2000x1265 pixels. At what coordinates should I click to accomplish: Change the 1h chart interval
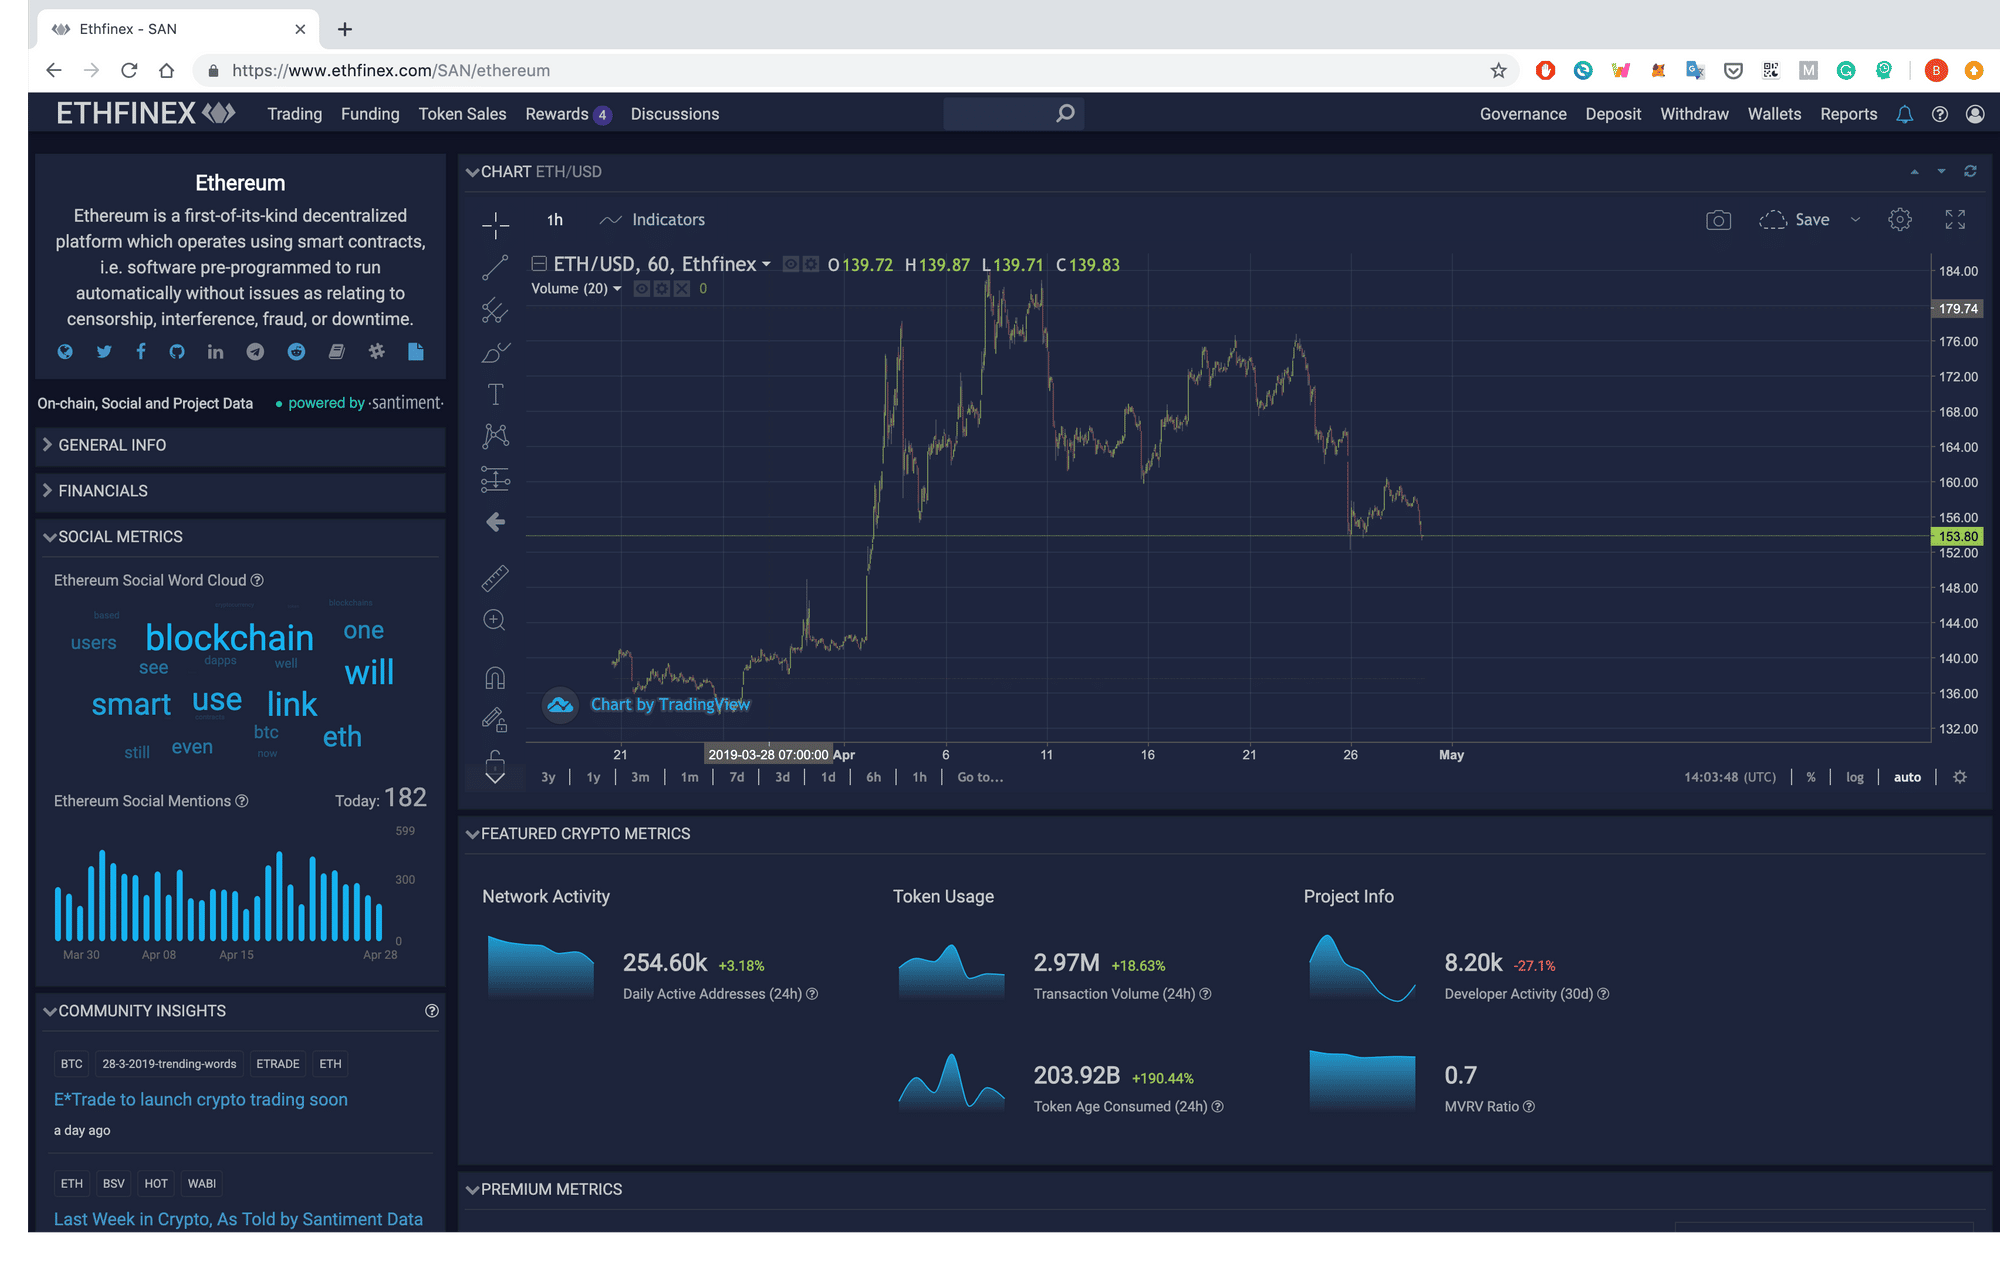pos(555,220)
